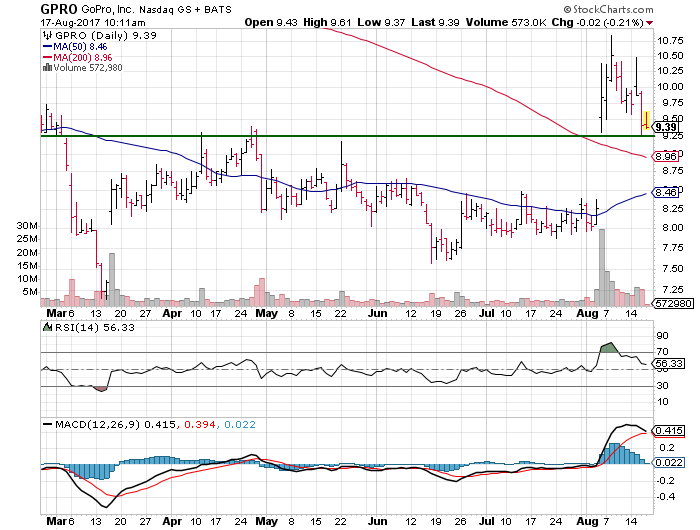Click the tallest August volume bar
Image resolution: width=700 pixels, height=530 pixels.
point(602,267)
